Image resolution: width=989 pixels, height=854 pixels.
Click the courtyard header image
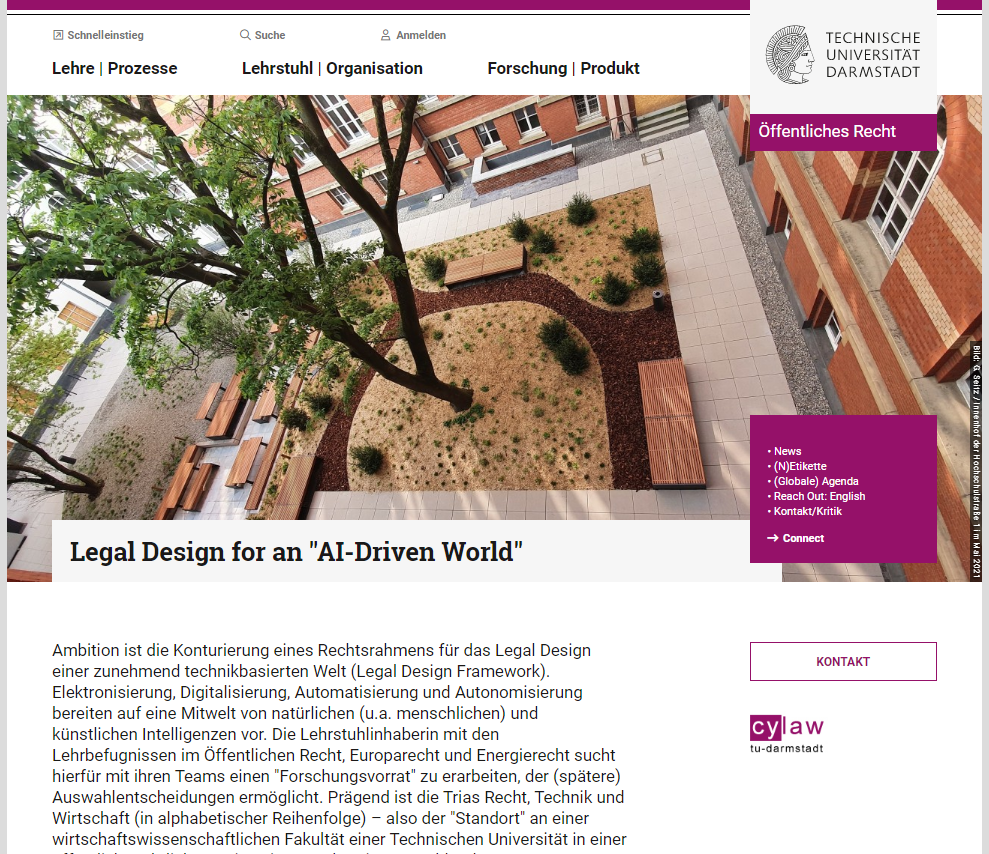coord(400,300)
